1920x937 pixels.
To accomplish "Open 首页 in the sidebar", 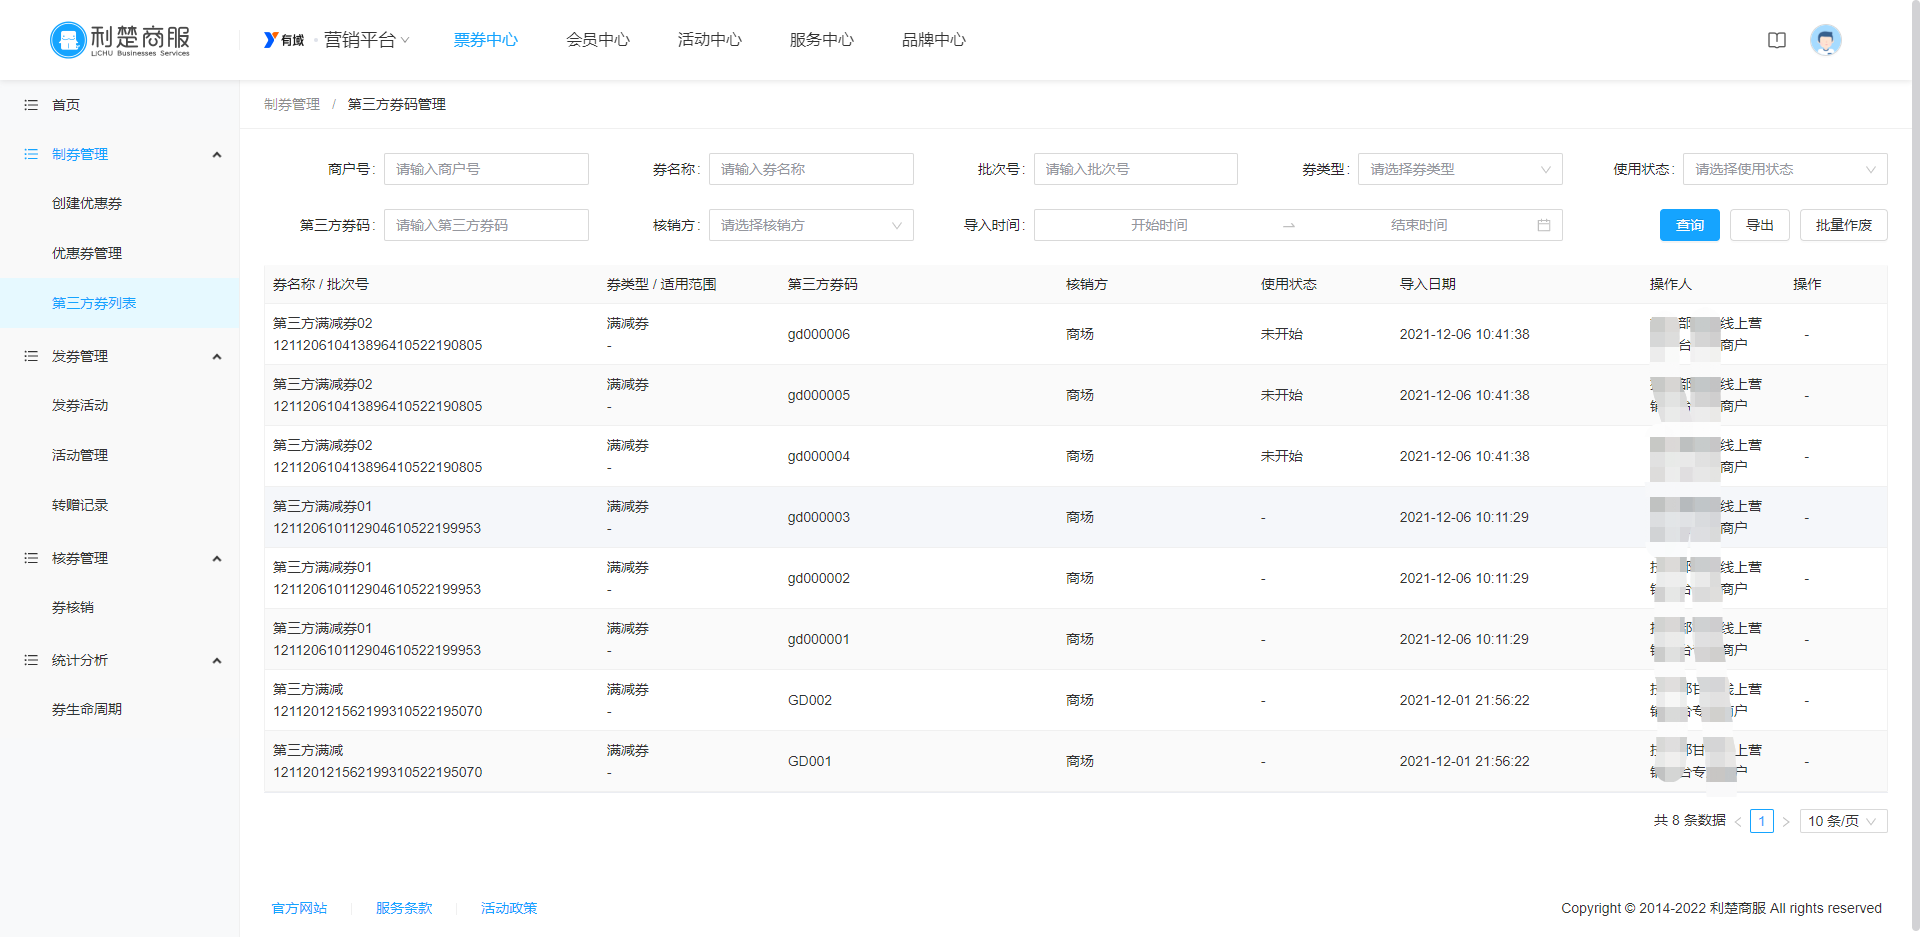I will [x=66, y=105].
